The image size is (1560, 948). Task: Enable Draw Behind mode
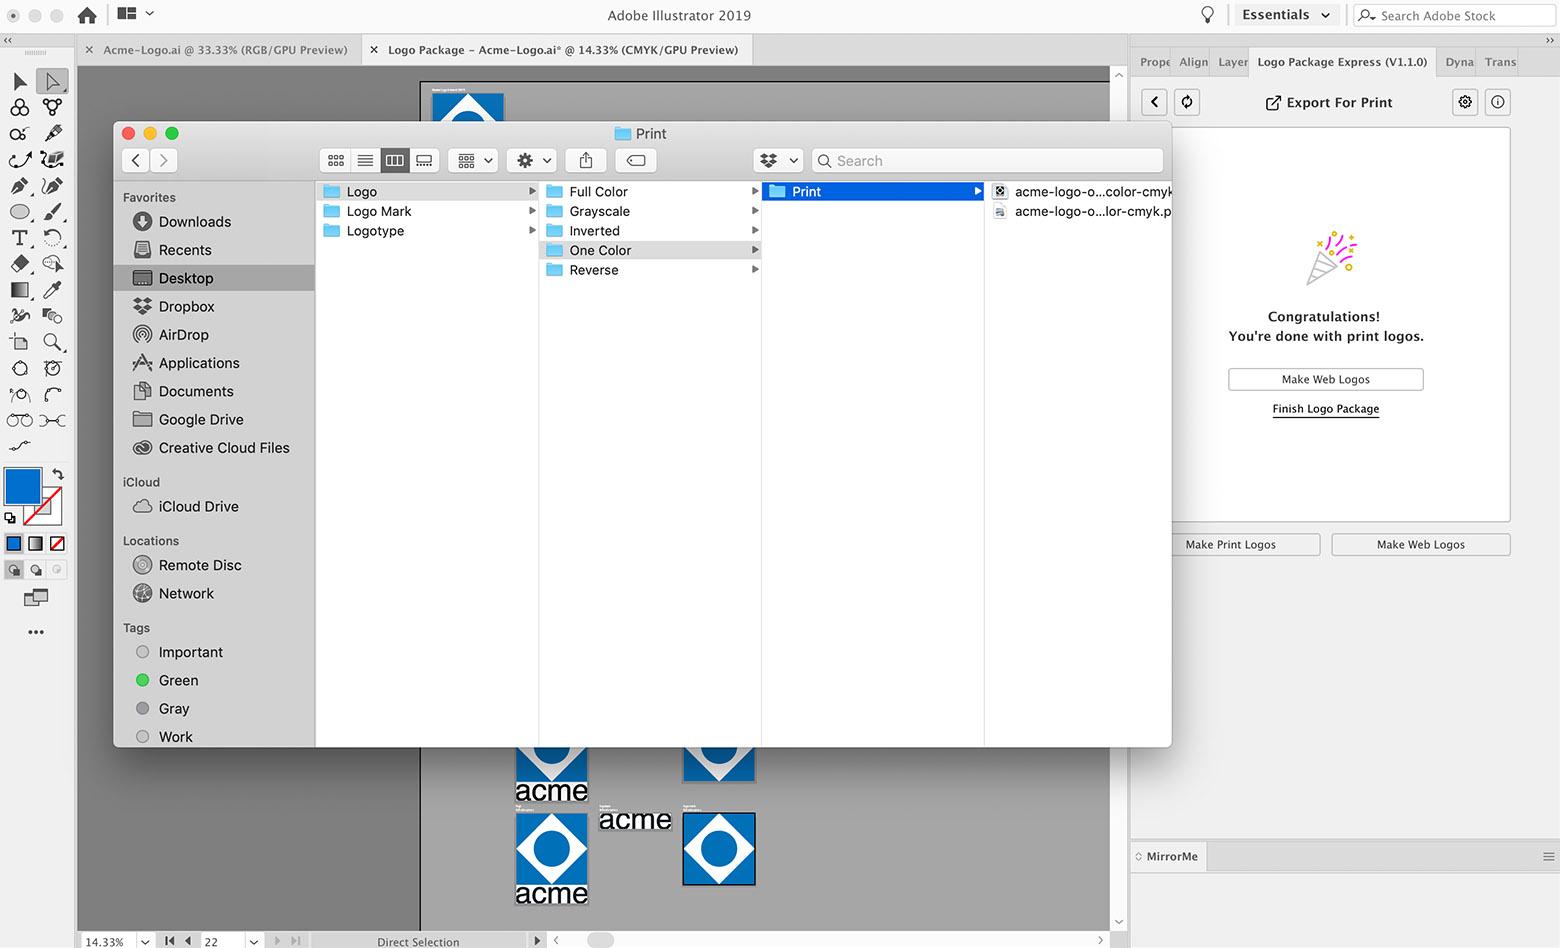(36, 570)
